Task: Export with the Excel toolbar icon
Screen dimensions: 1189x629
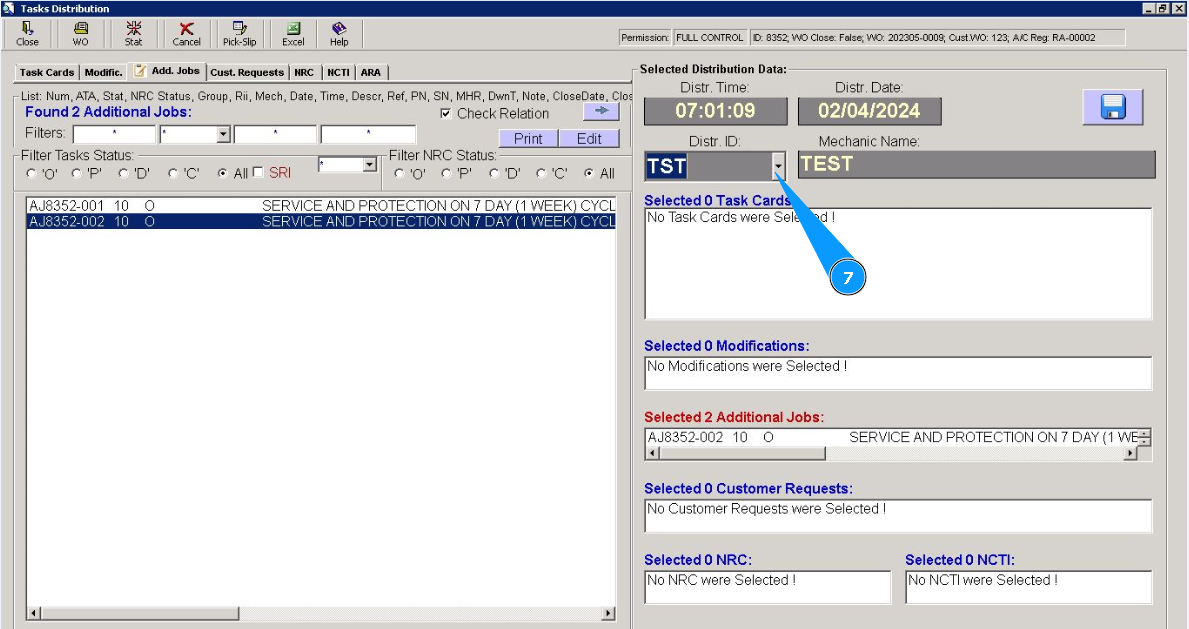Action: click(293, 34)
